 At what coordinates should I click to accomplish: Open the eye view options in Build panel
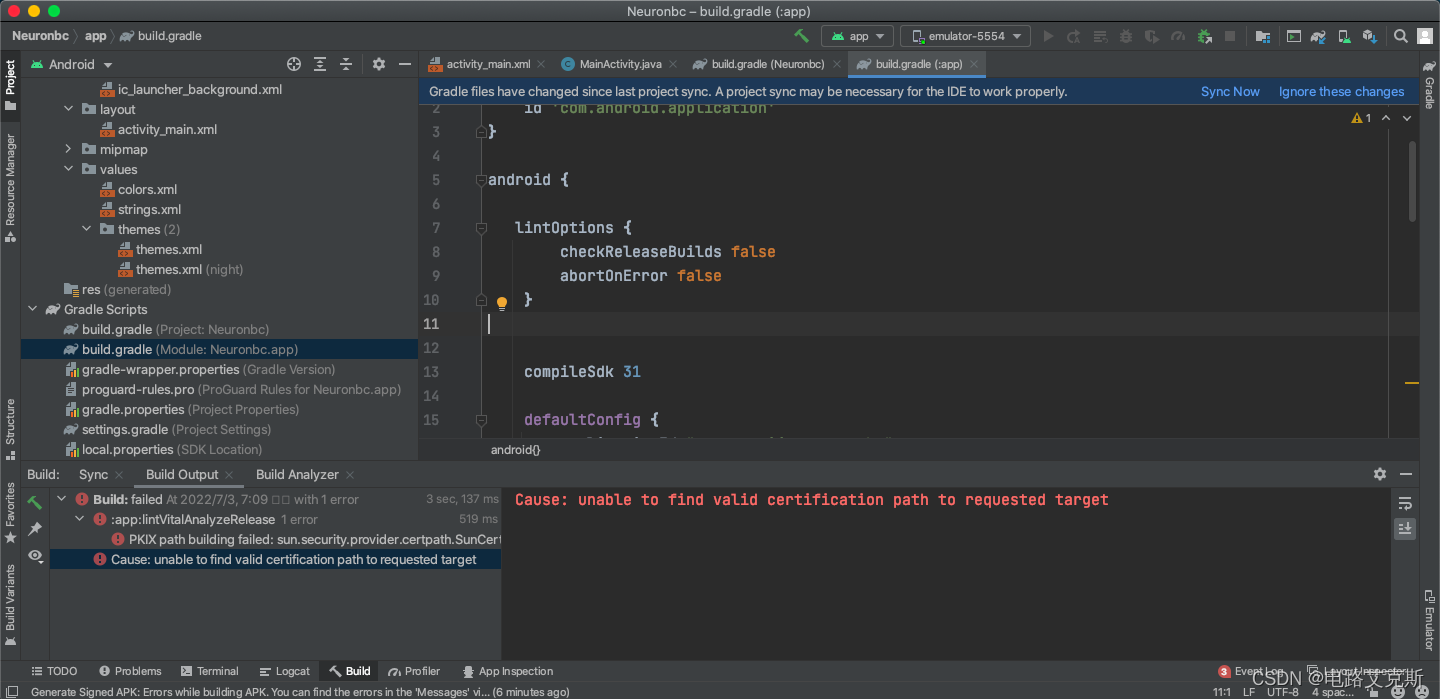(x=35, y=555)
